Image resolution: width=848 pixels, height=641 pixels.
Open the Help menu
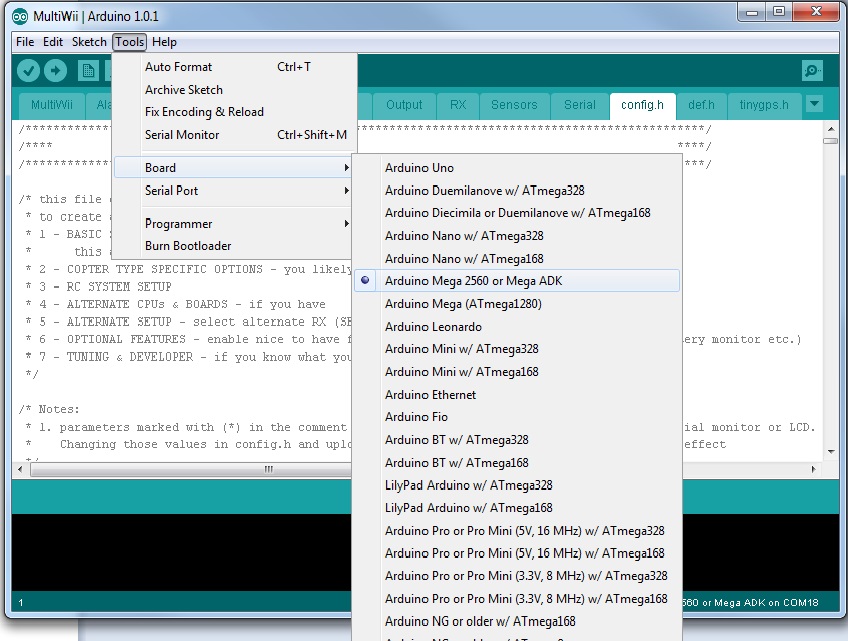(164, 42)
